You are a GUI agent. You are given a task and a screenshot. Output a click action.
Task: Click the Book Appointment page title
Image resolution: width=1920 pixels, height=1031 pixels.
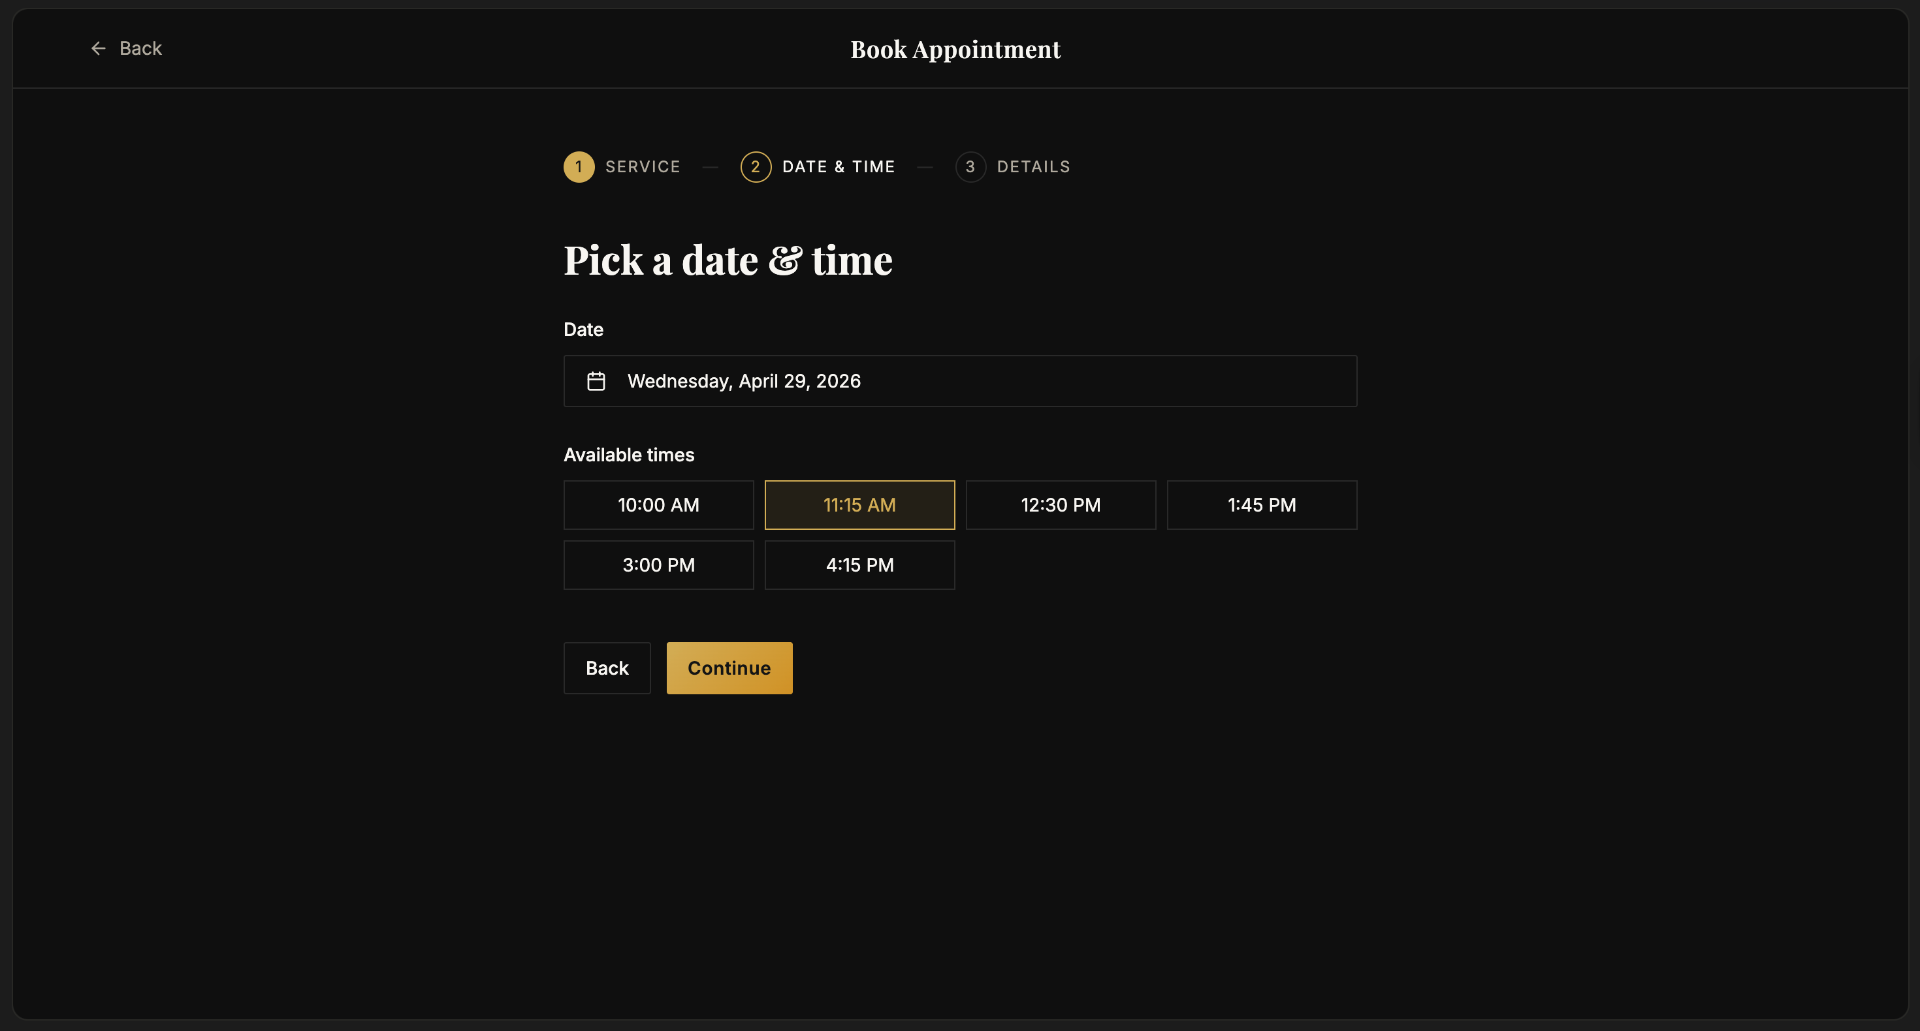click(x=955, y=49)
